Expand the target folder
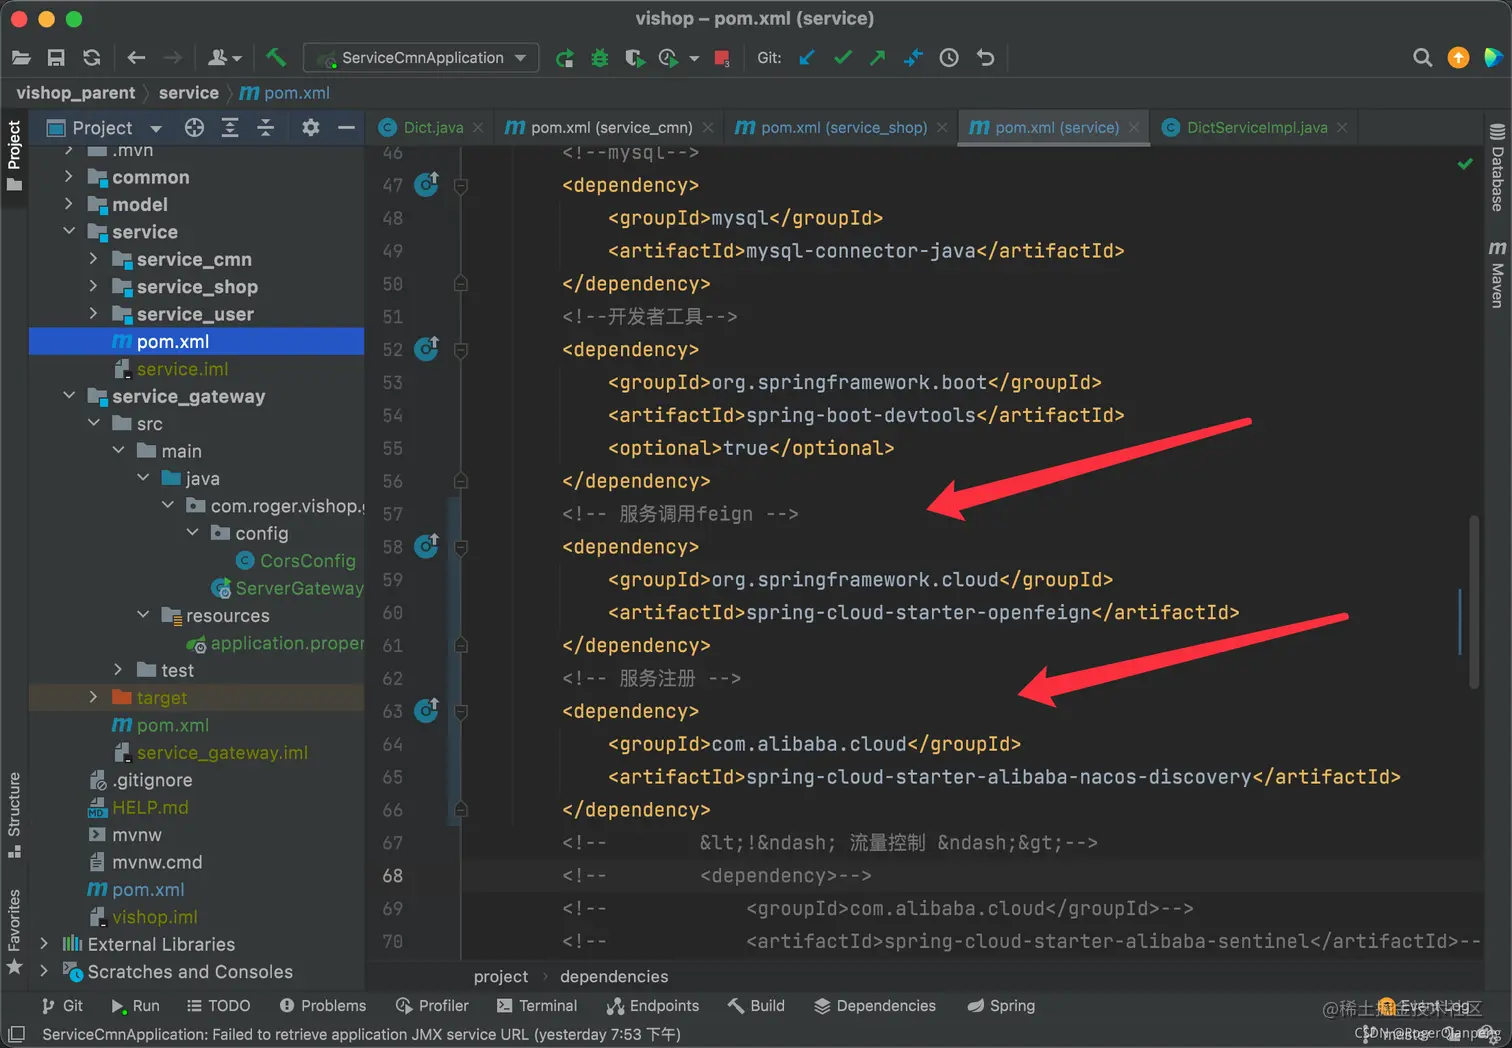 (x=93, y=696)
